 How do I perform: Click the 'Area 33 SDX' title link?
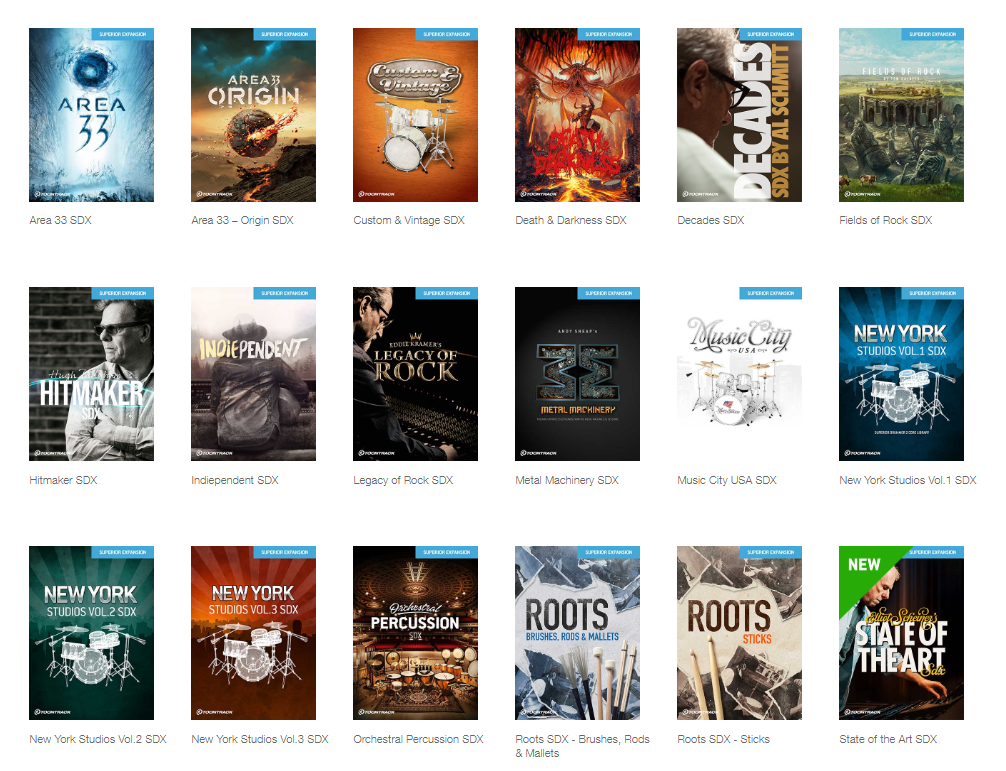(x=60, y=220)
